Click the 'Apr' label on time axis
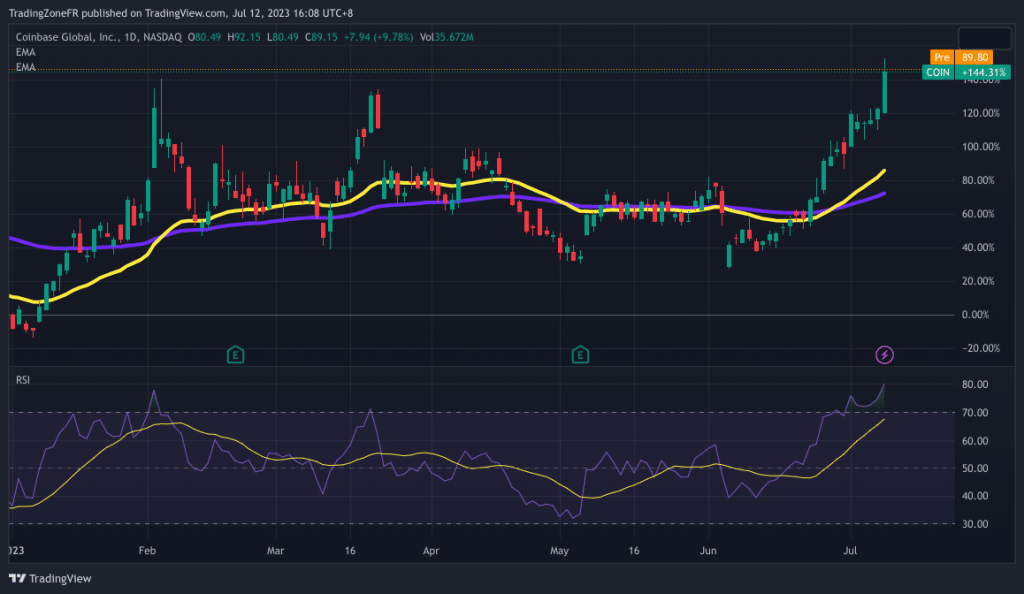The height and width of the screenshot is (594, 1024). (x=430, y=551)
